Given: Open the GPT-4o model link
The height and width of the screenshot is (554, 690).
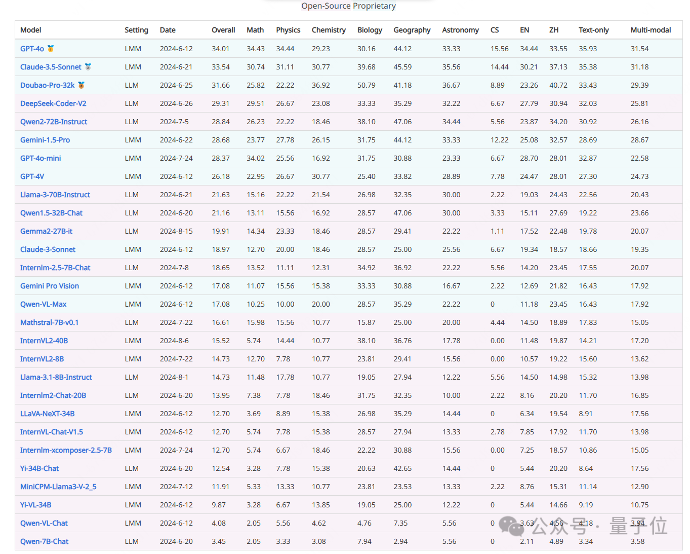Looking at the screenshot, I should pos(32,48).
